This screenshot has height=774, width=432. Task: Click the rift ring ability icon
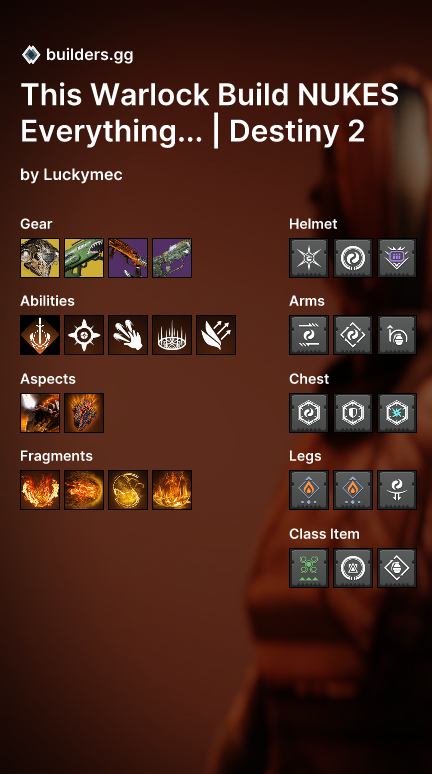pyautogui.click(x=172, y=335)
